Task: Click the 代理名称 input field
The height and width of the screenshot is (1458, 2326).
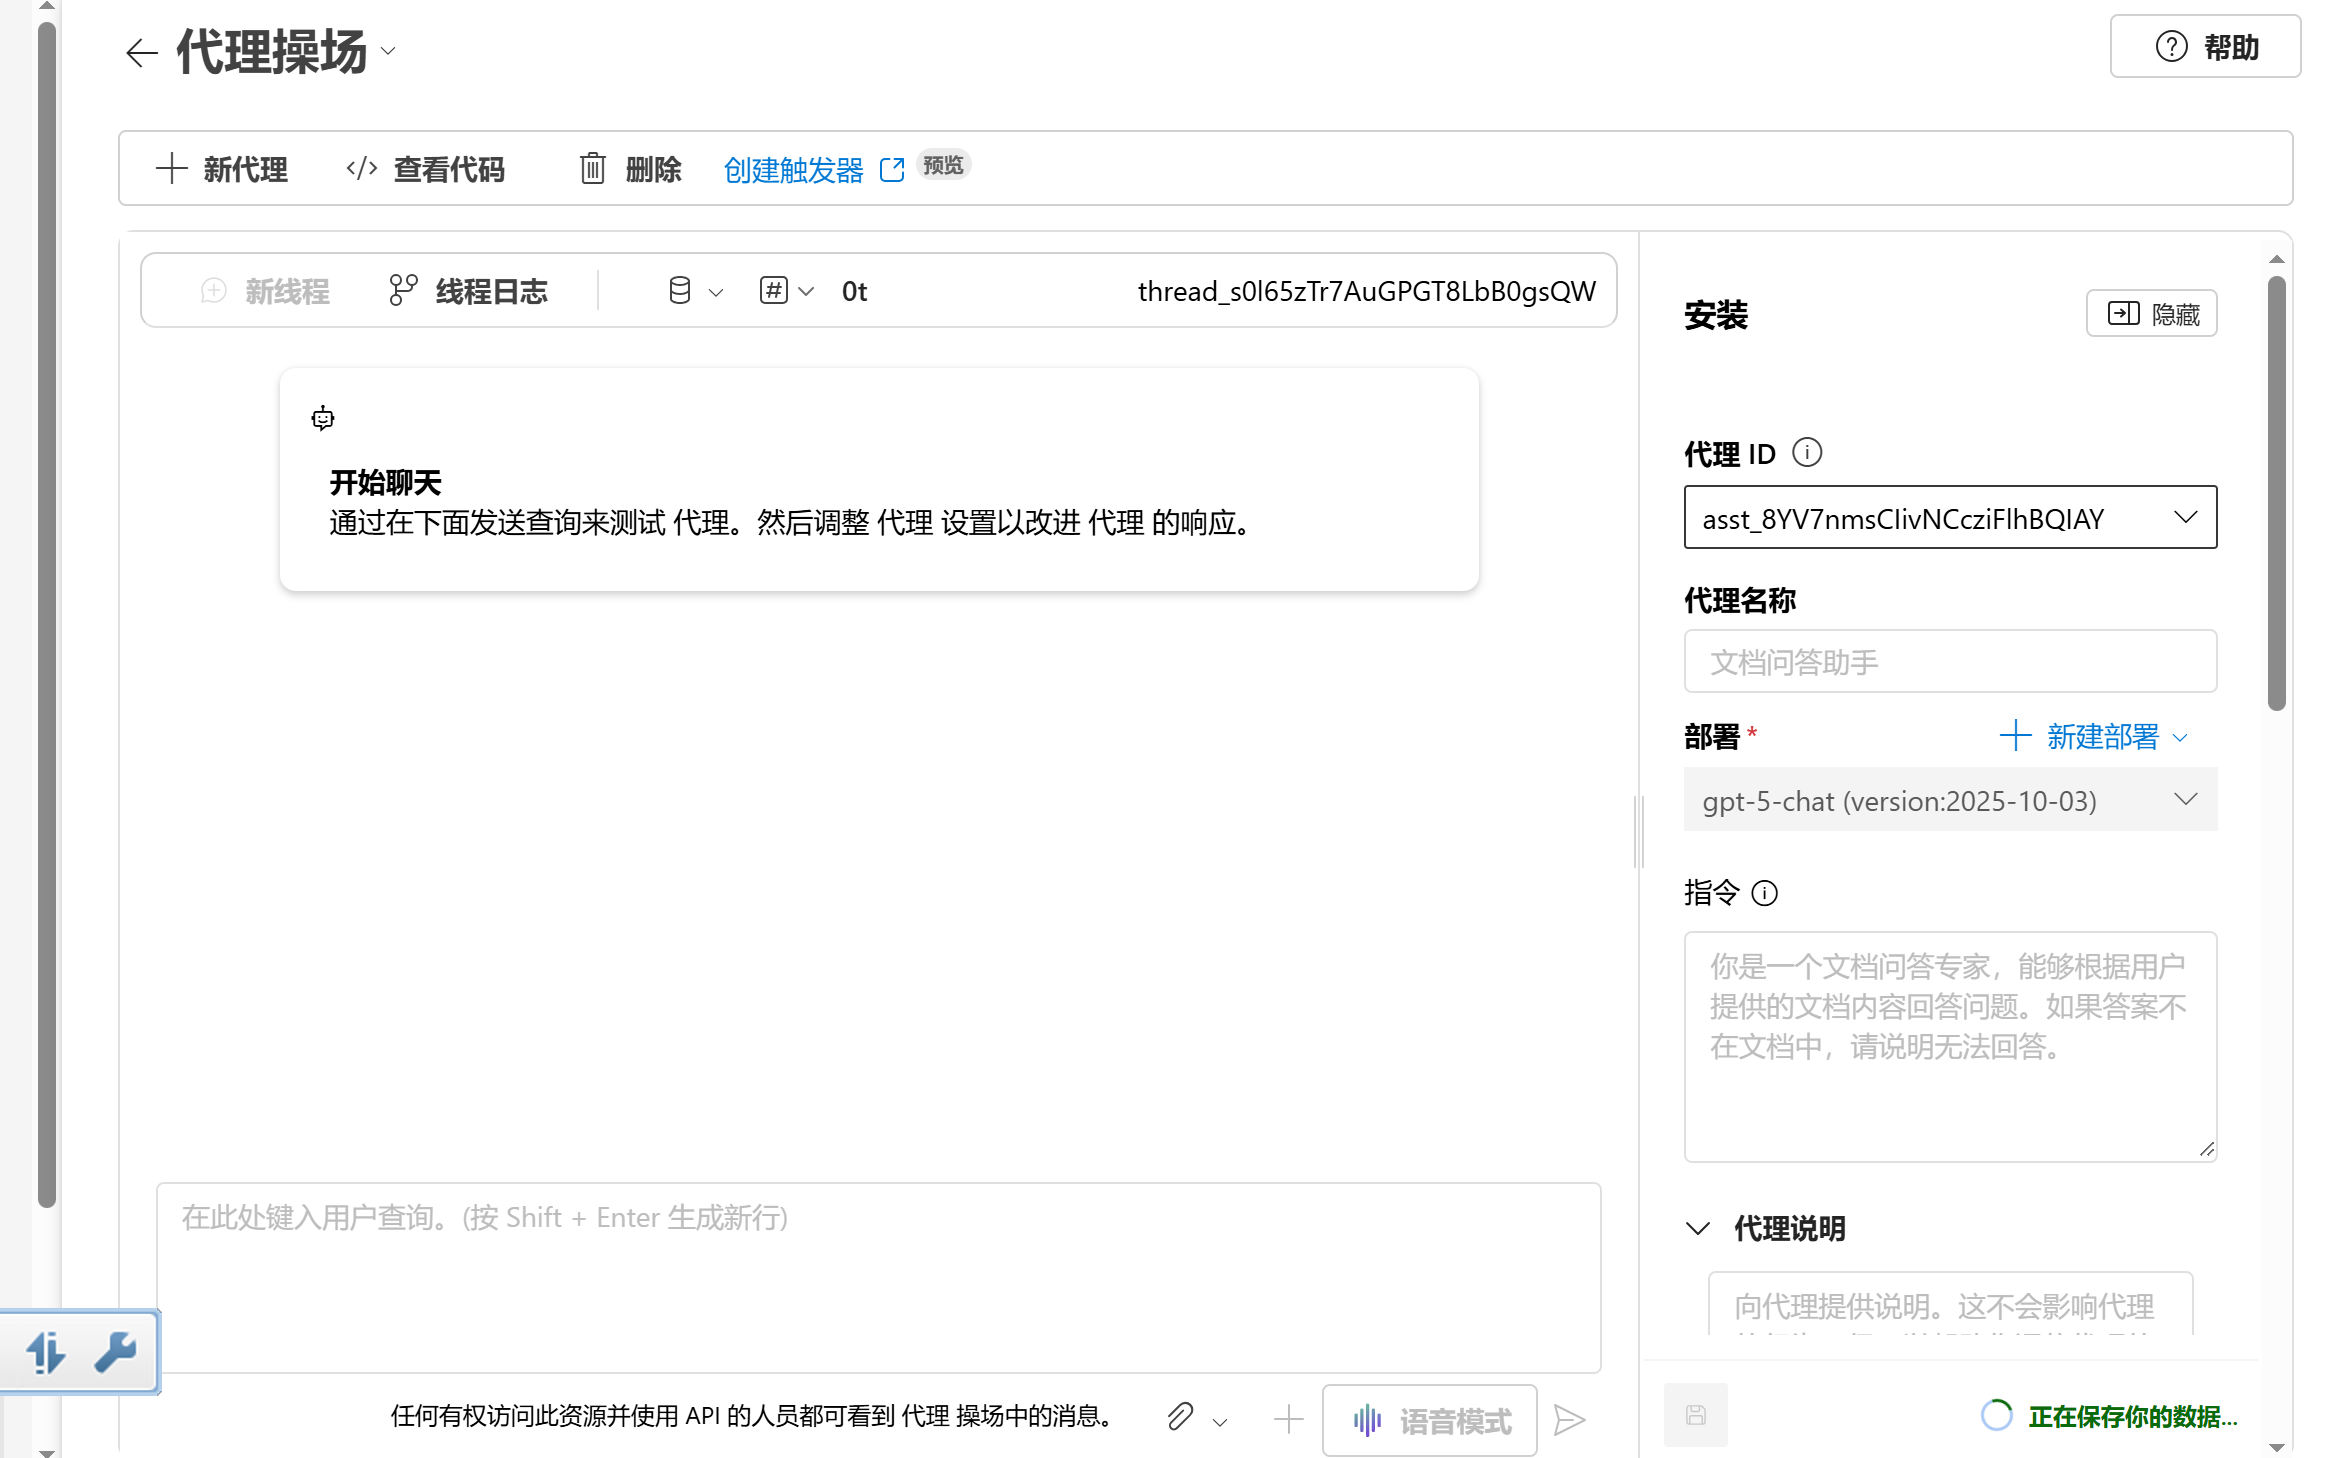Action: (1949, 661)
